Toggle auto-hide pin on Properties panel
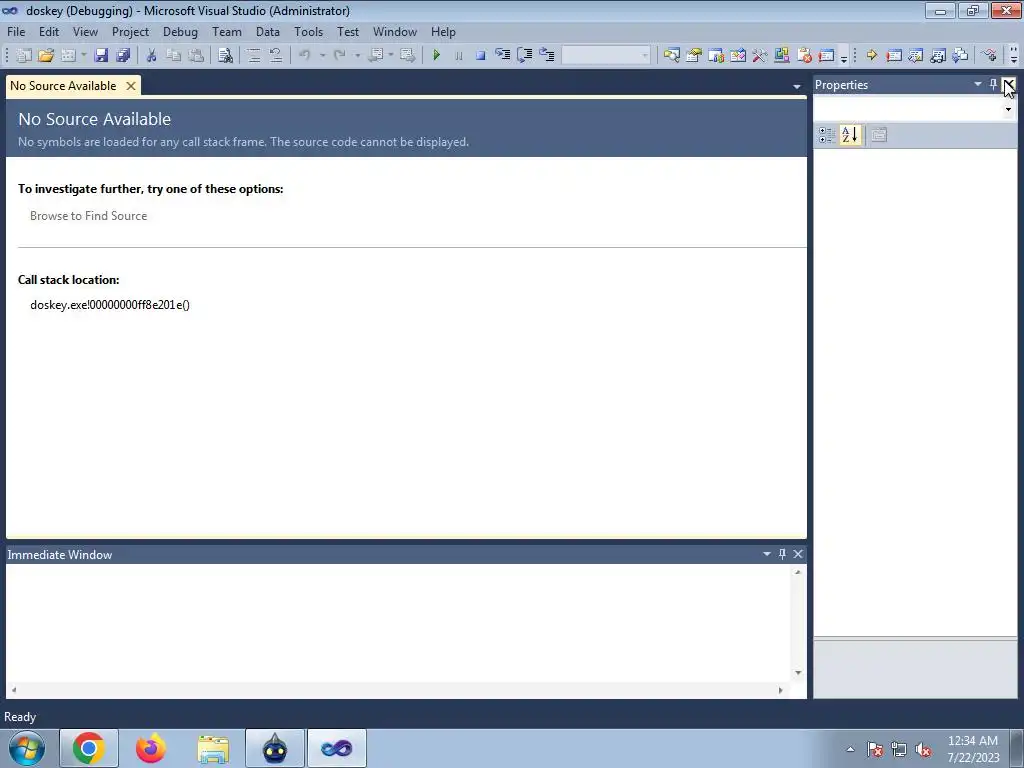Viewport: 1024px width, 768px height. click(993, 84)
